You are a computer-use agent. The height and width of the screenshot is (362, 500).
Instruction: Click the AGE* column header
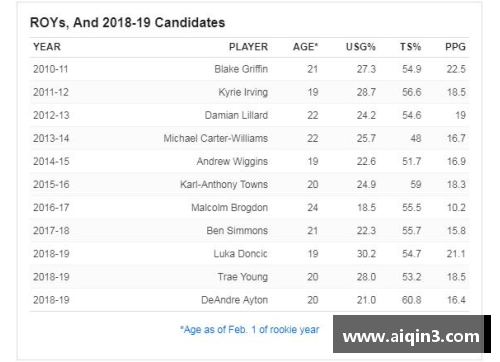click(x=305, y=47)
